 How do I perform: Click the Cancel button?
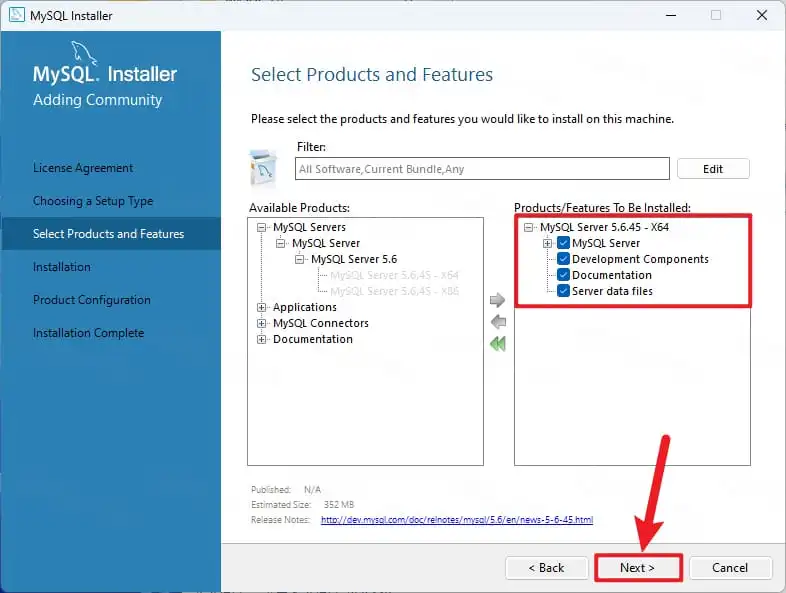730,568
